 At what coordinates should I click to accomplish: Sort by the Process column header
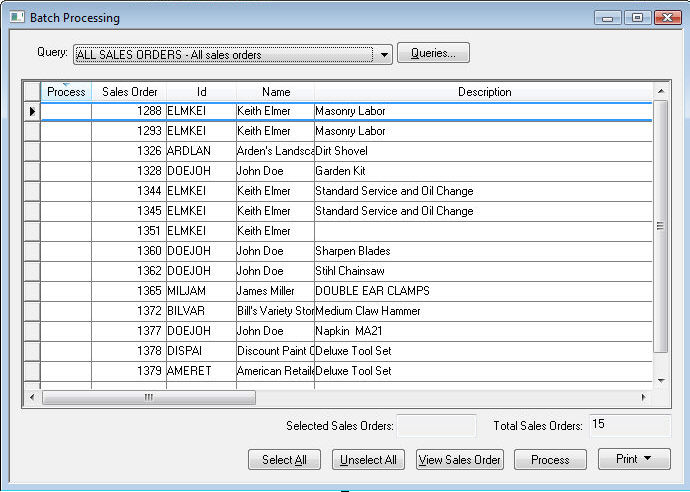(66, 92)
